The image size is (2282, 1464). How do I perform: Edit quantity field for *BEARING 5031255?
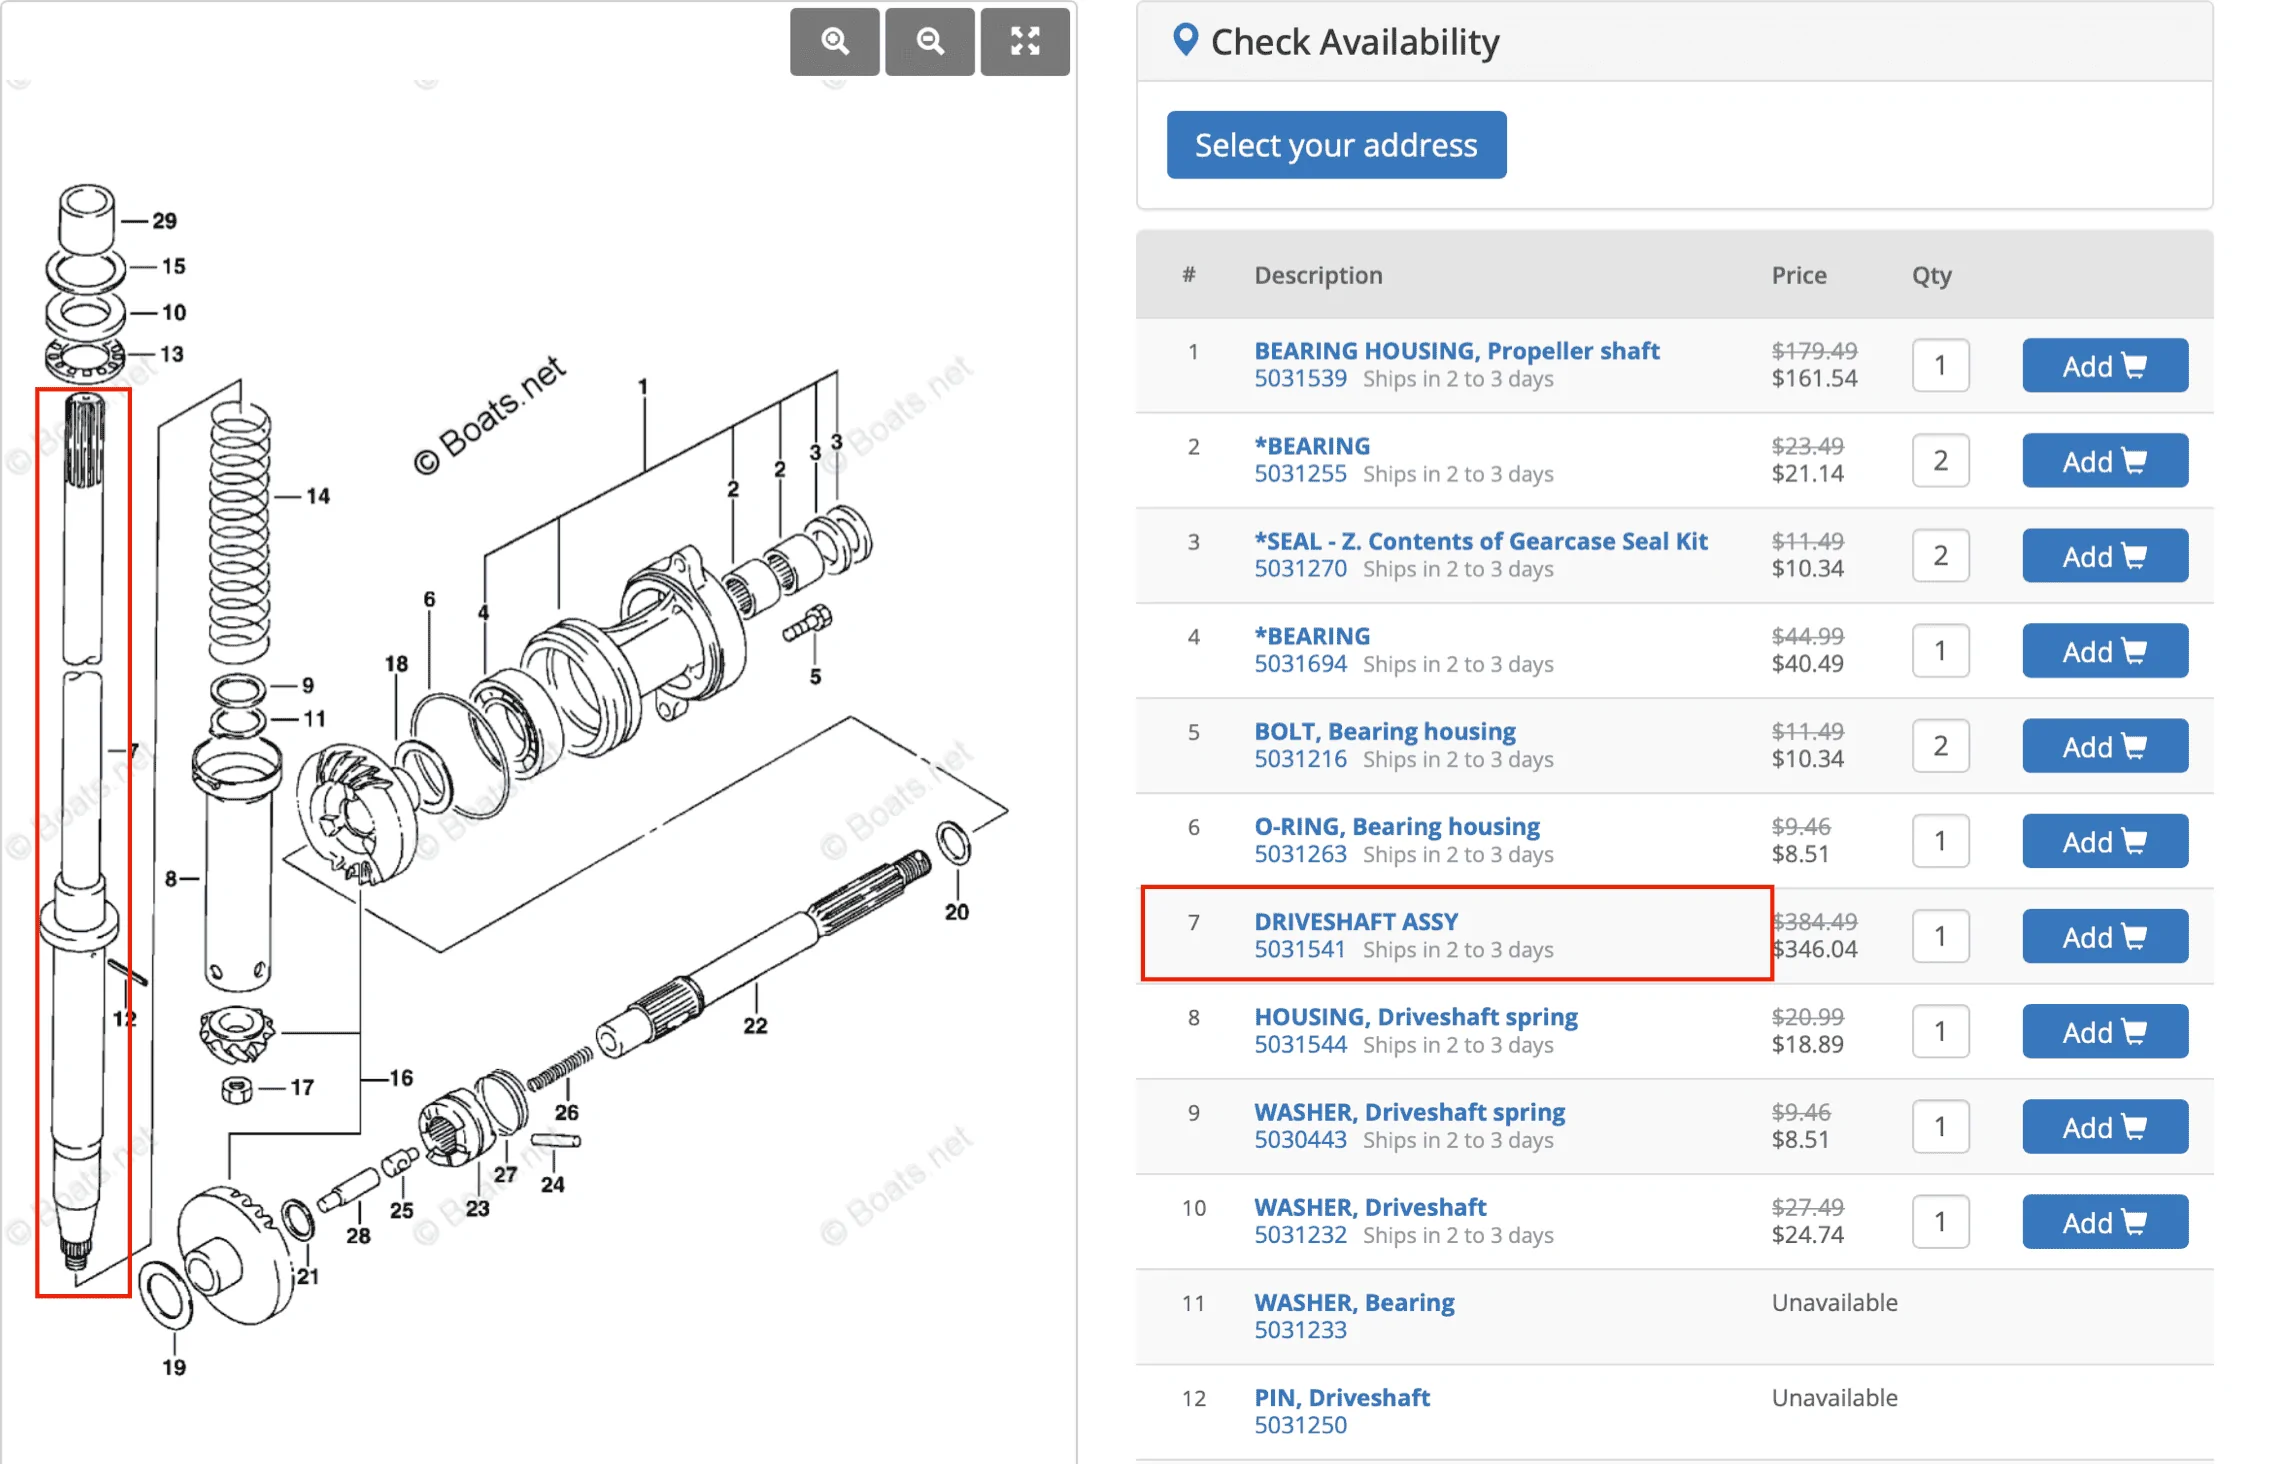pyautogui.click(x=1940, y=460)
